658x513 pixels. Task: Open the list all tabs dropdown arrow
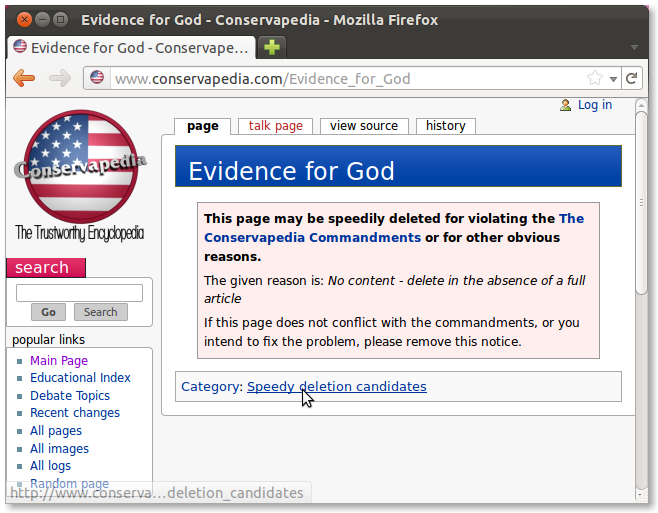[x=634, y=47]
